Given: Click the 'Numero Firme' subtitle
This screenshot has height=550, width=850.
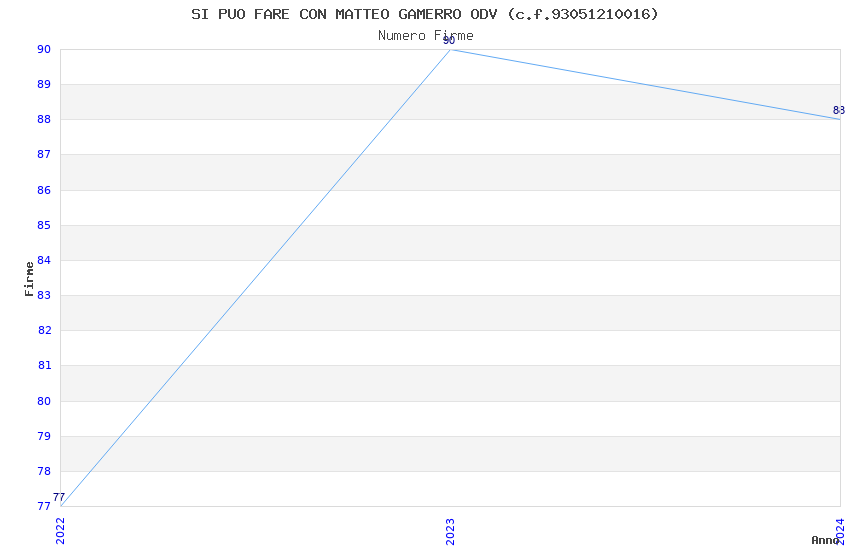Looking at the screenshot, I should pos(426,36).
